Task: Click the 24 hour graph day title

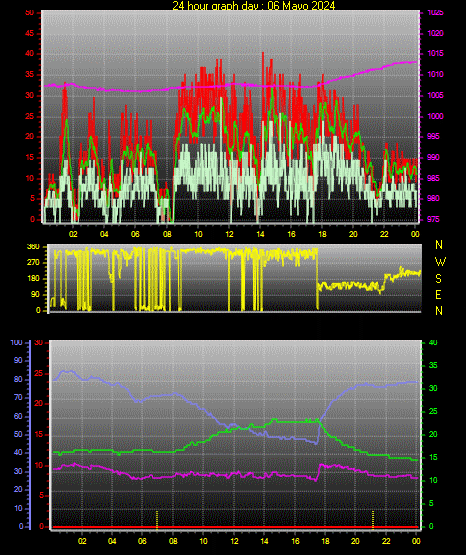Action: tap(254, 5)
